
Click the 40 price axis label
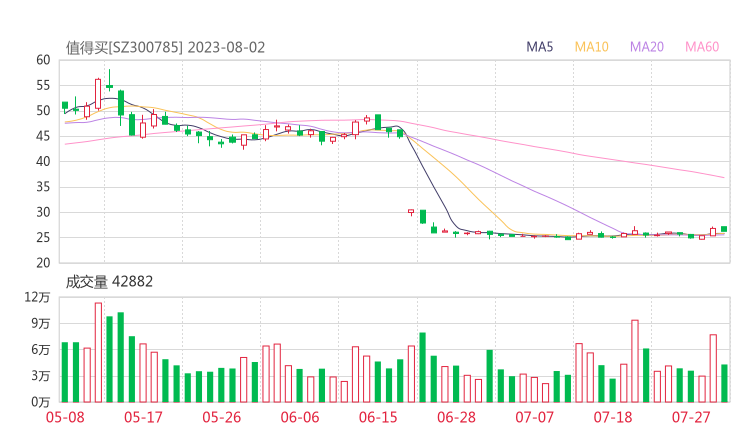click(x=43, y=161)
